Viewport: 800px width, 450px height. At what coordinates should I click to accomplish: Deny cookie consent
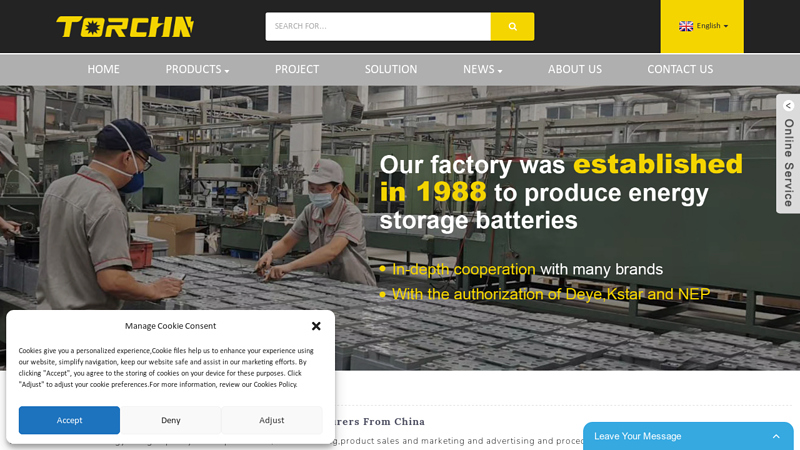[170, 420]
